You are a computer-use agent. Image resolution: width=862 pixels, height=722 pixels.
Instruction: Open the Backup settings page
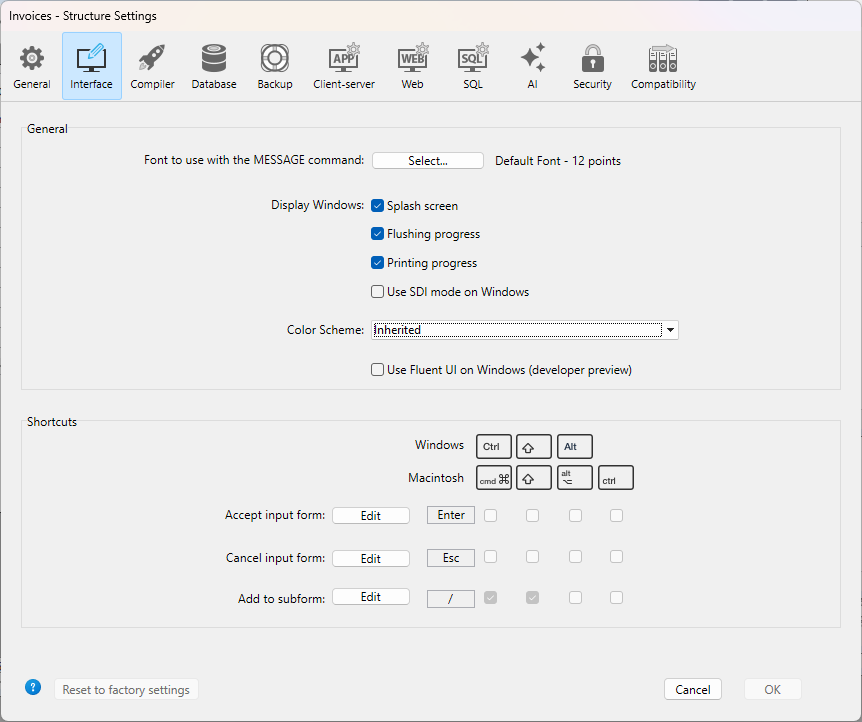coord(274,66)
